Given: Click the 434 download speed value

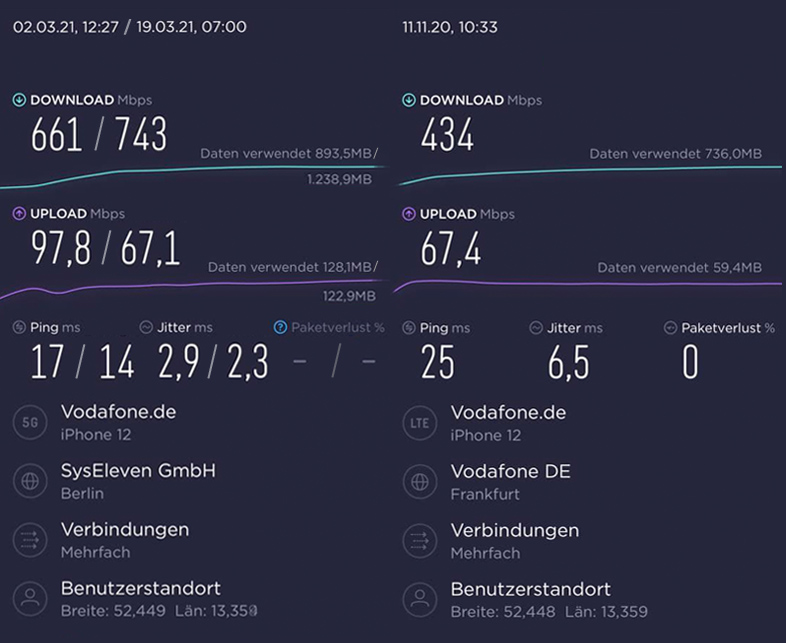Looking at the screenshot, I should coord(447,134).
